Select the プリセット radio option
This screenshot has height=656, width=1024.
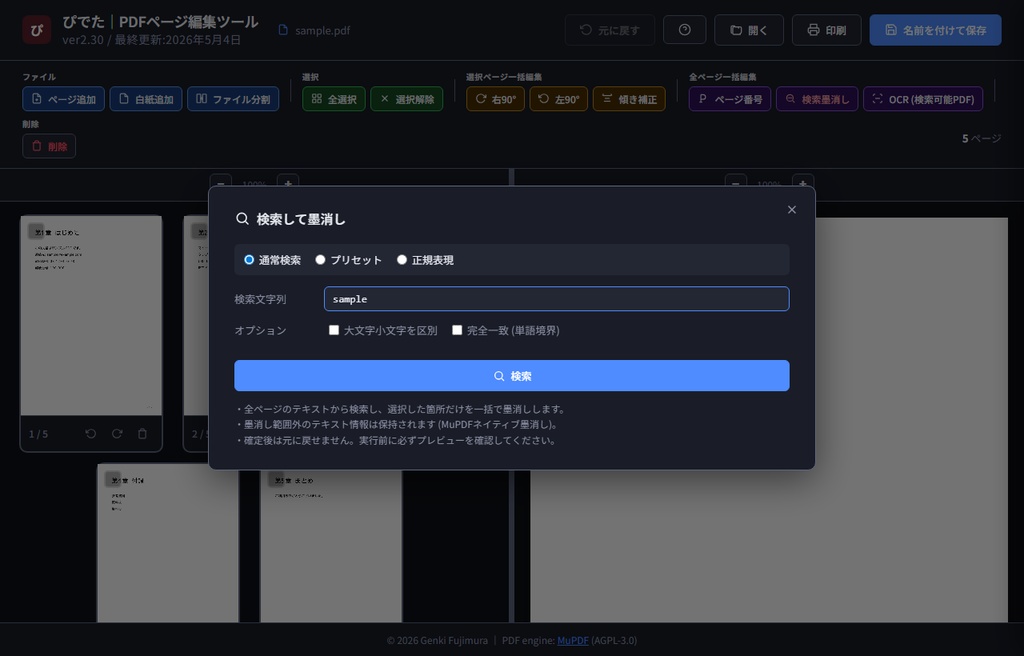click(x=320, y=260)
